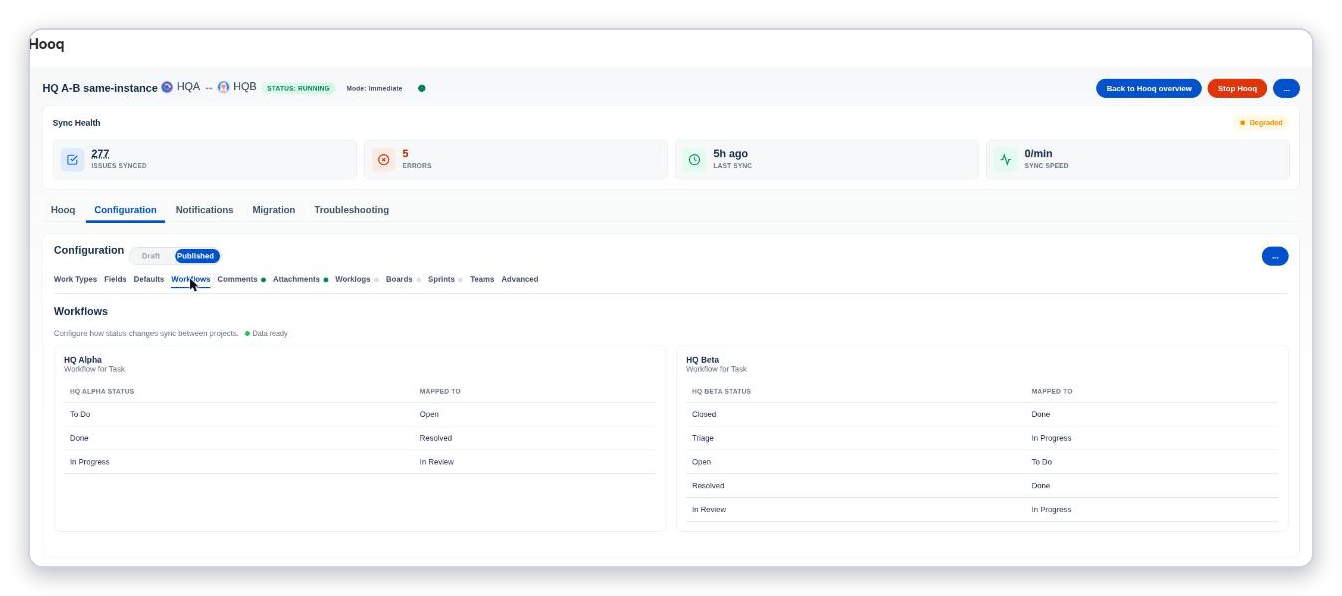Click the sync speed pulse icon
The width and height of the screenshot is (1342, 596).
pyautogui.click(x=1006, y=159)
